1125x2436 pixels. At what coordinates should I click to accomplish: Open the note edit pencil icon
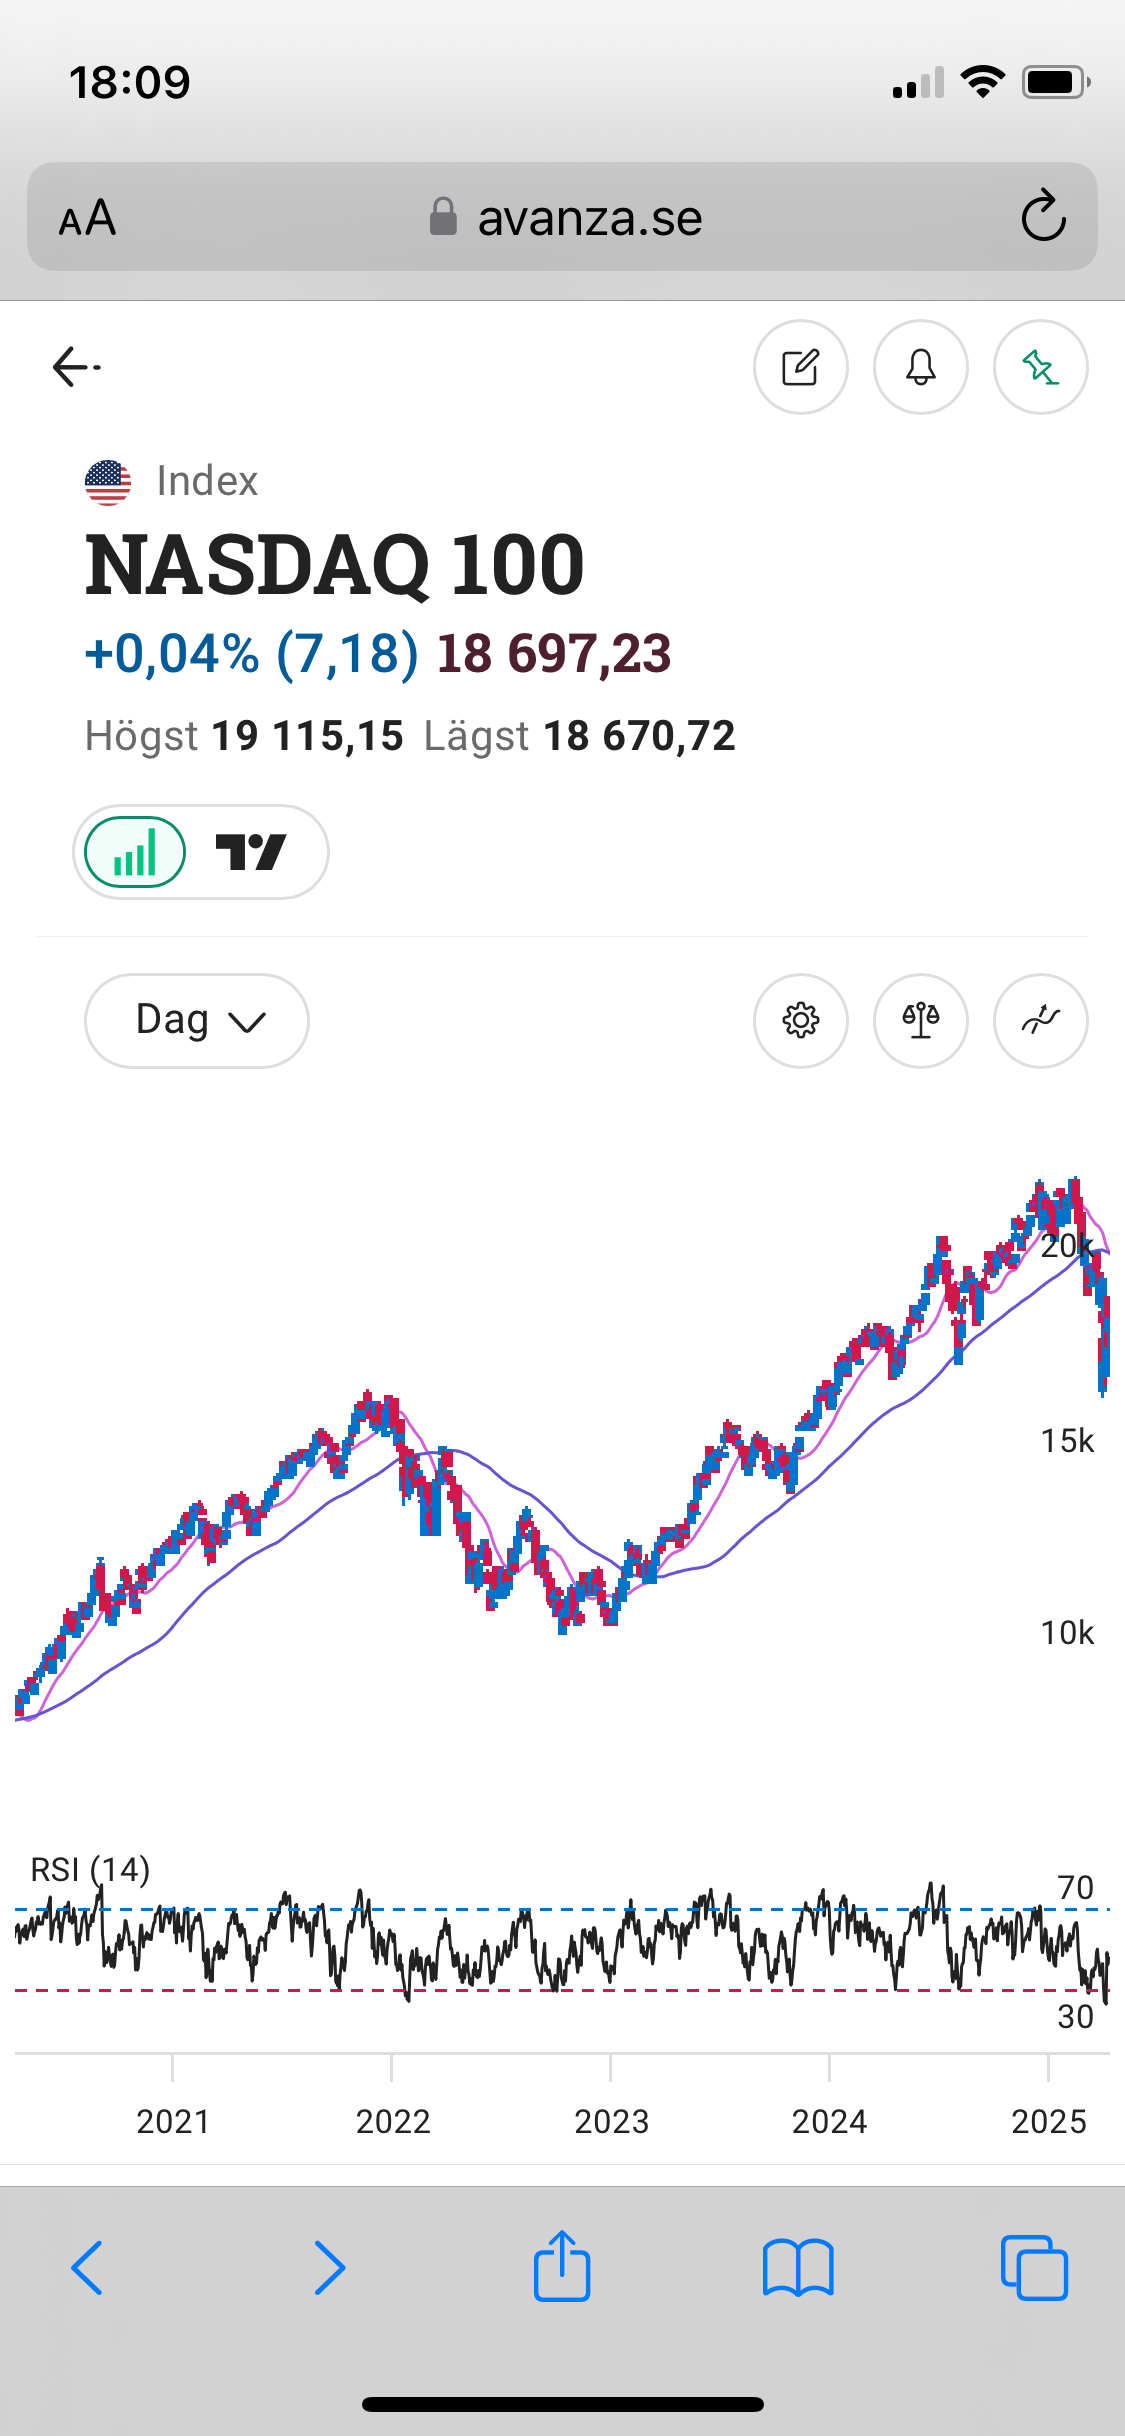click(x=800, y=367)
